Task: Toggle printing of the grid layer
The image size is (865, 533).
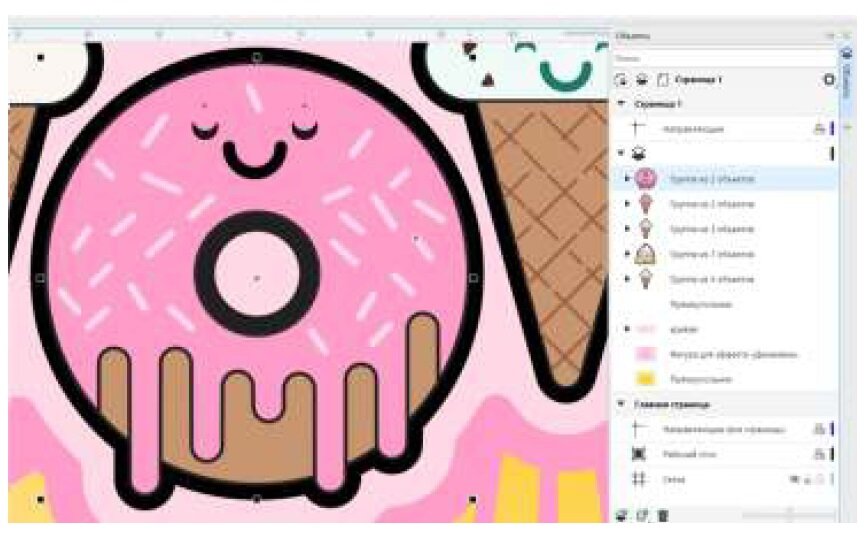Action: click(x=807, y=479)
